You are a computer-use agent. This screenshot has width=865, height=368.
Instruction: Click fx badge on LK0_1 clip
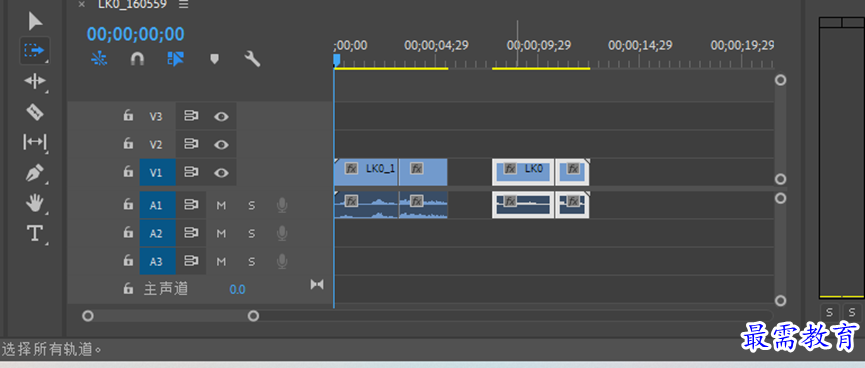click(x=351, y=168)
